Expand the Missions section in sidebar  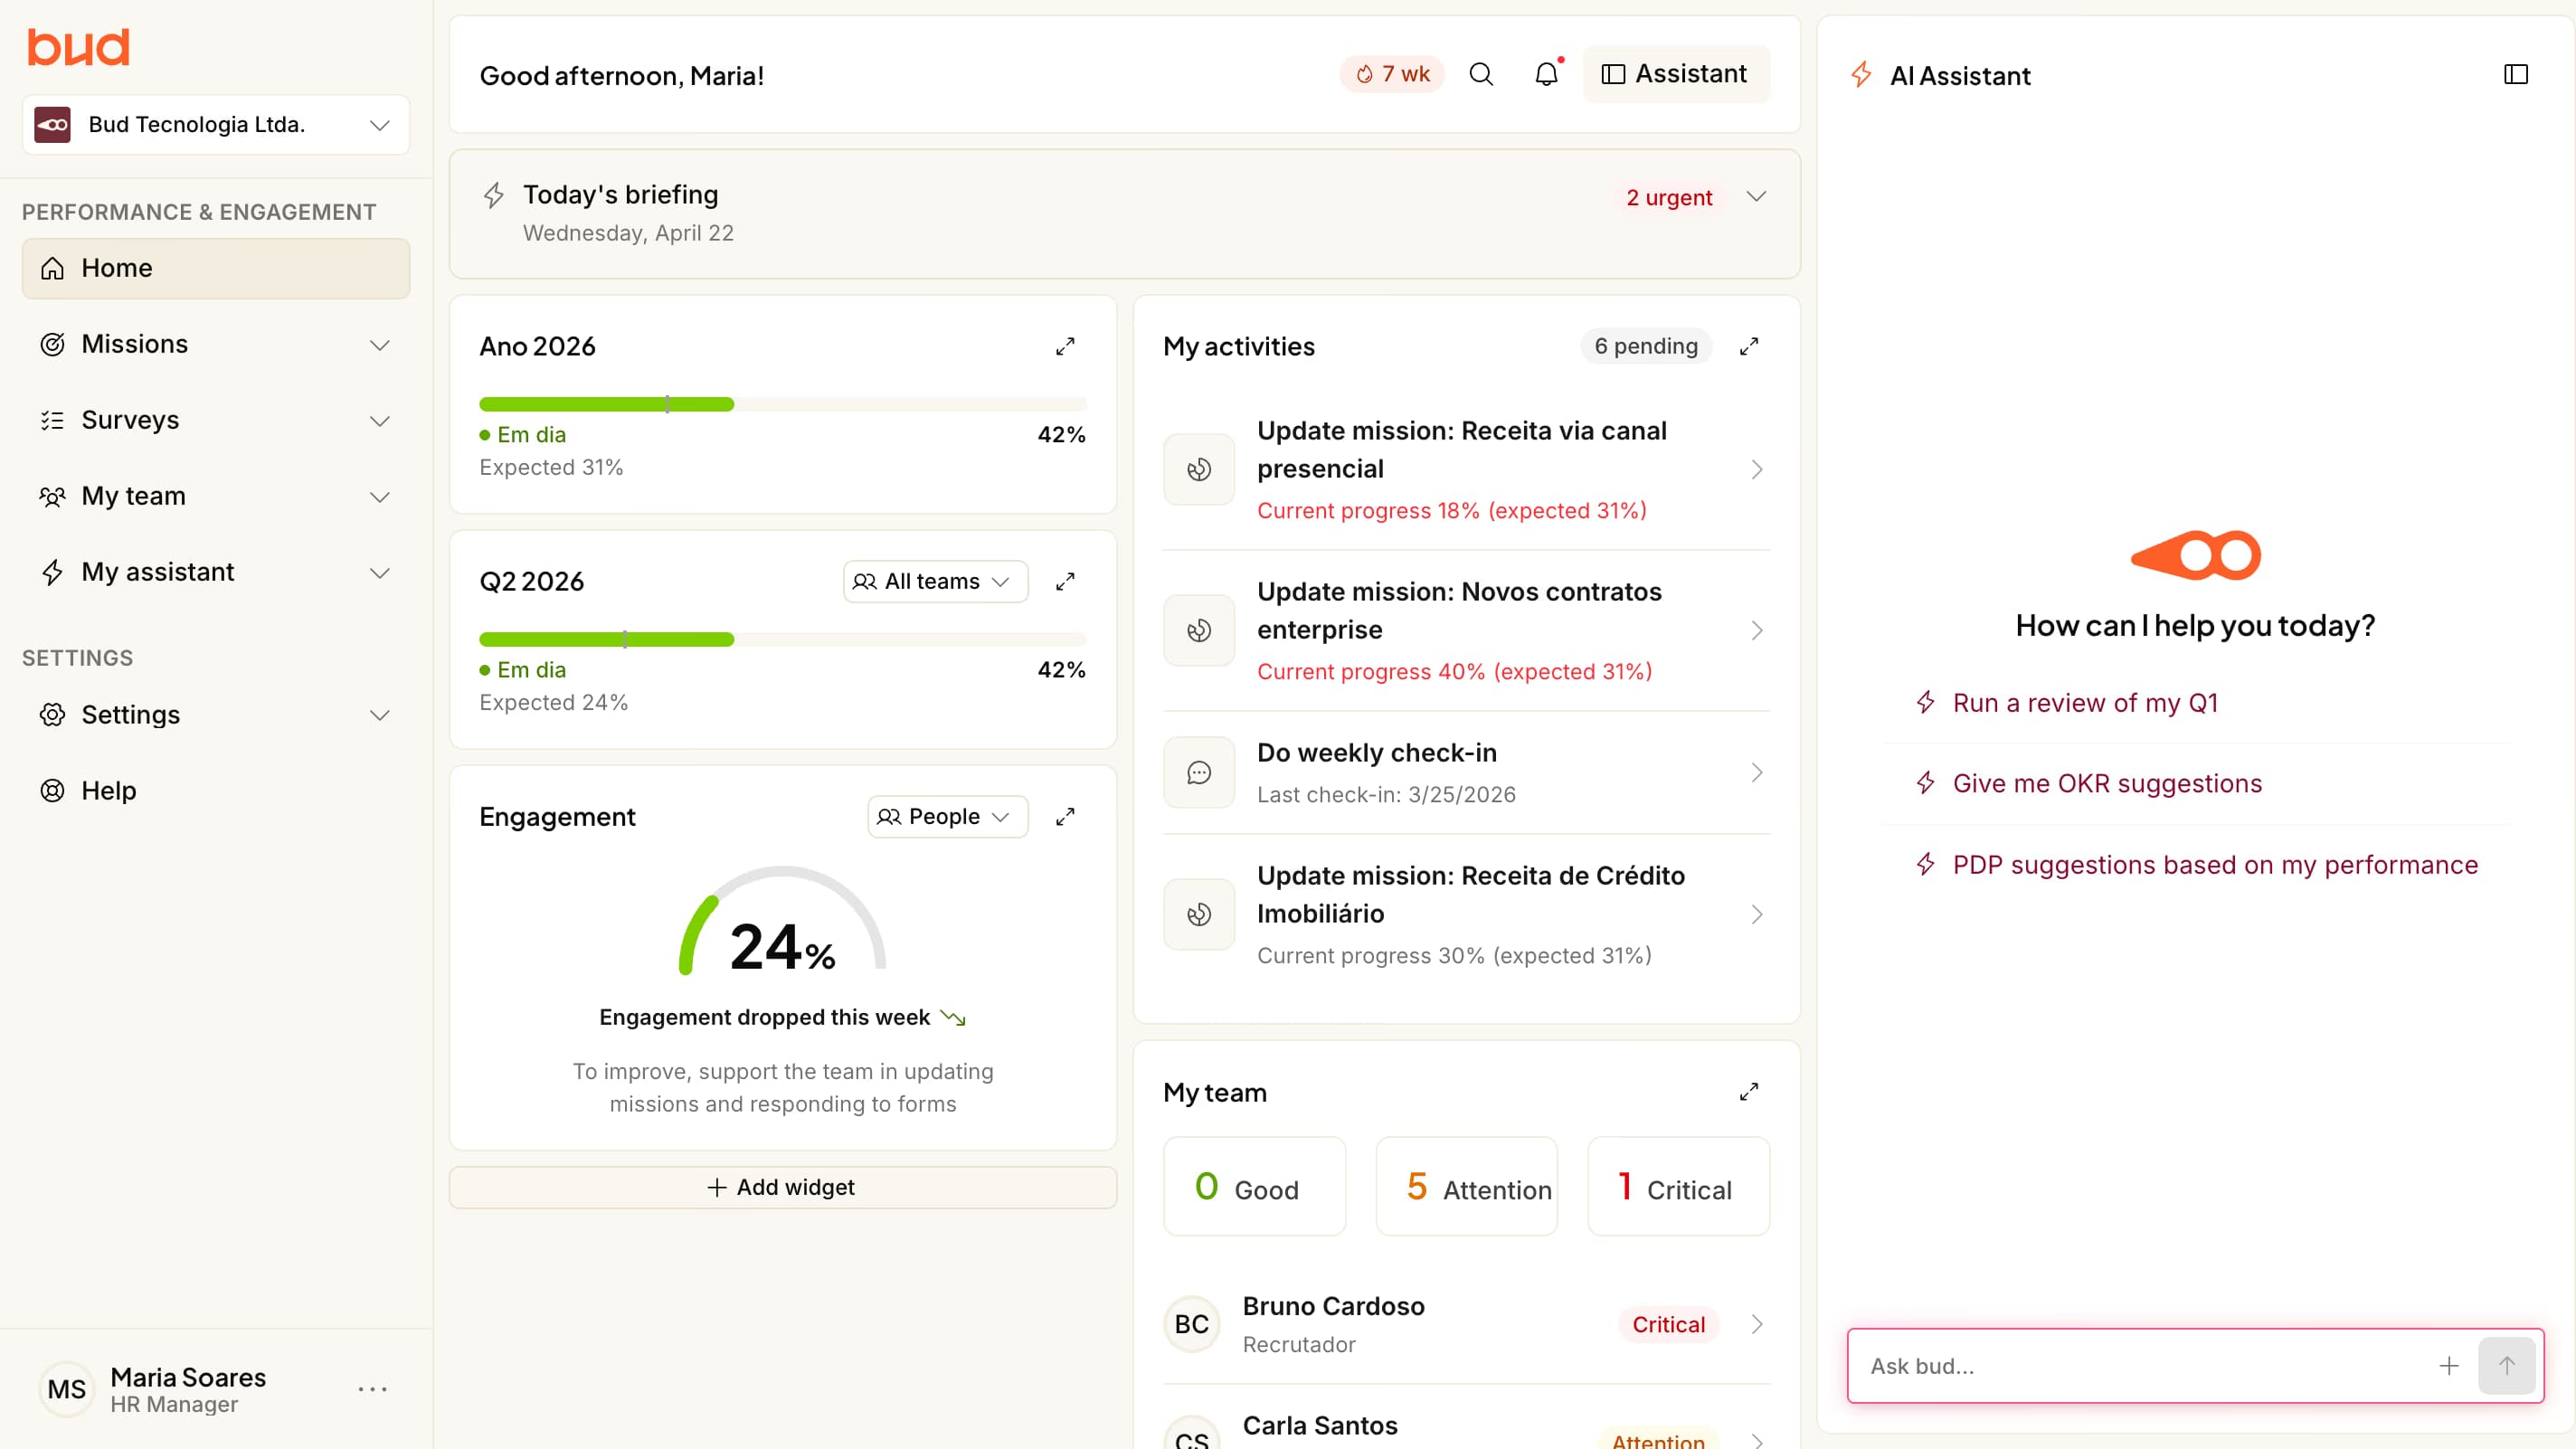(379, 344)
